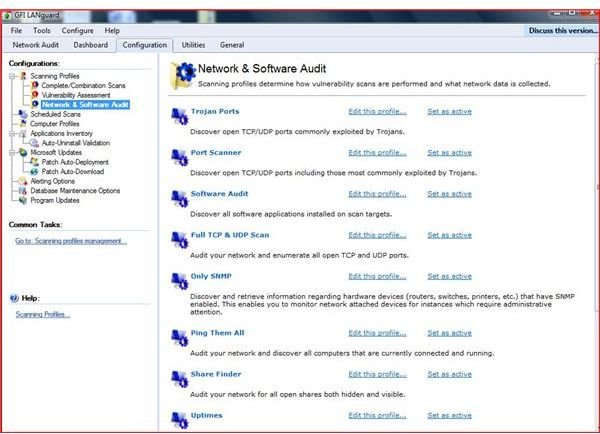This screenshot has width=600, height=434.
Task: Open the Configure menu
Action: [77, 31]
